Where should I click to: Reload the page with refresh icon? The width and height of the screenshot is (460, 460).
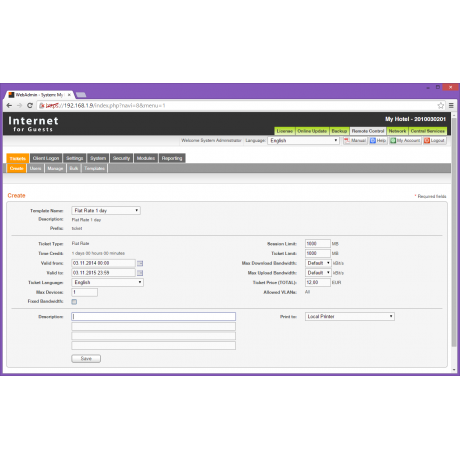30,105
